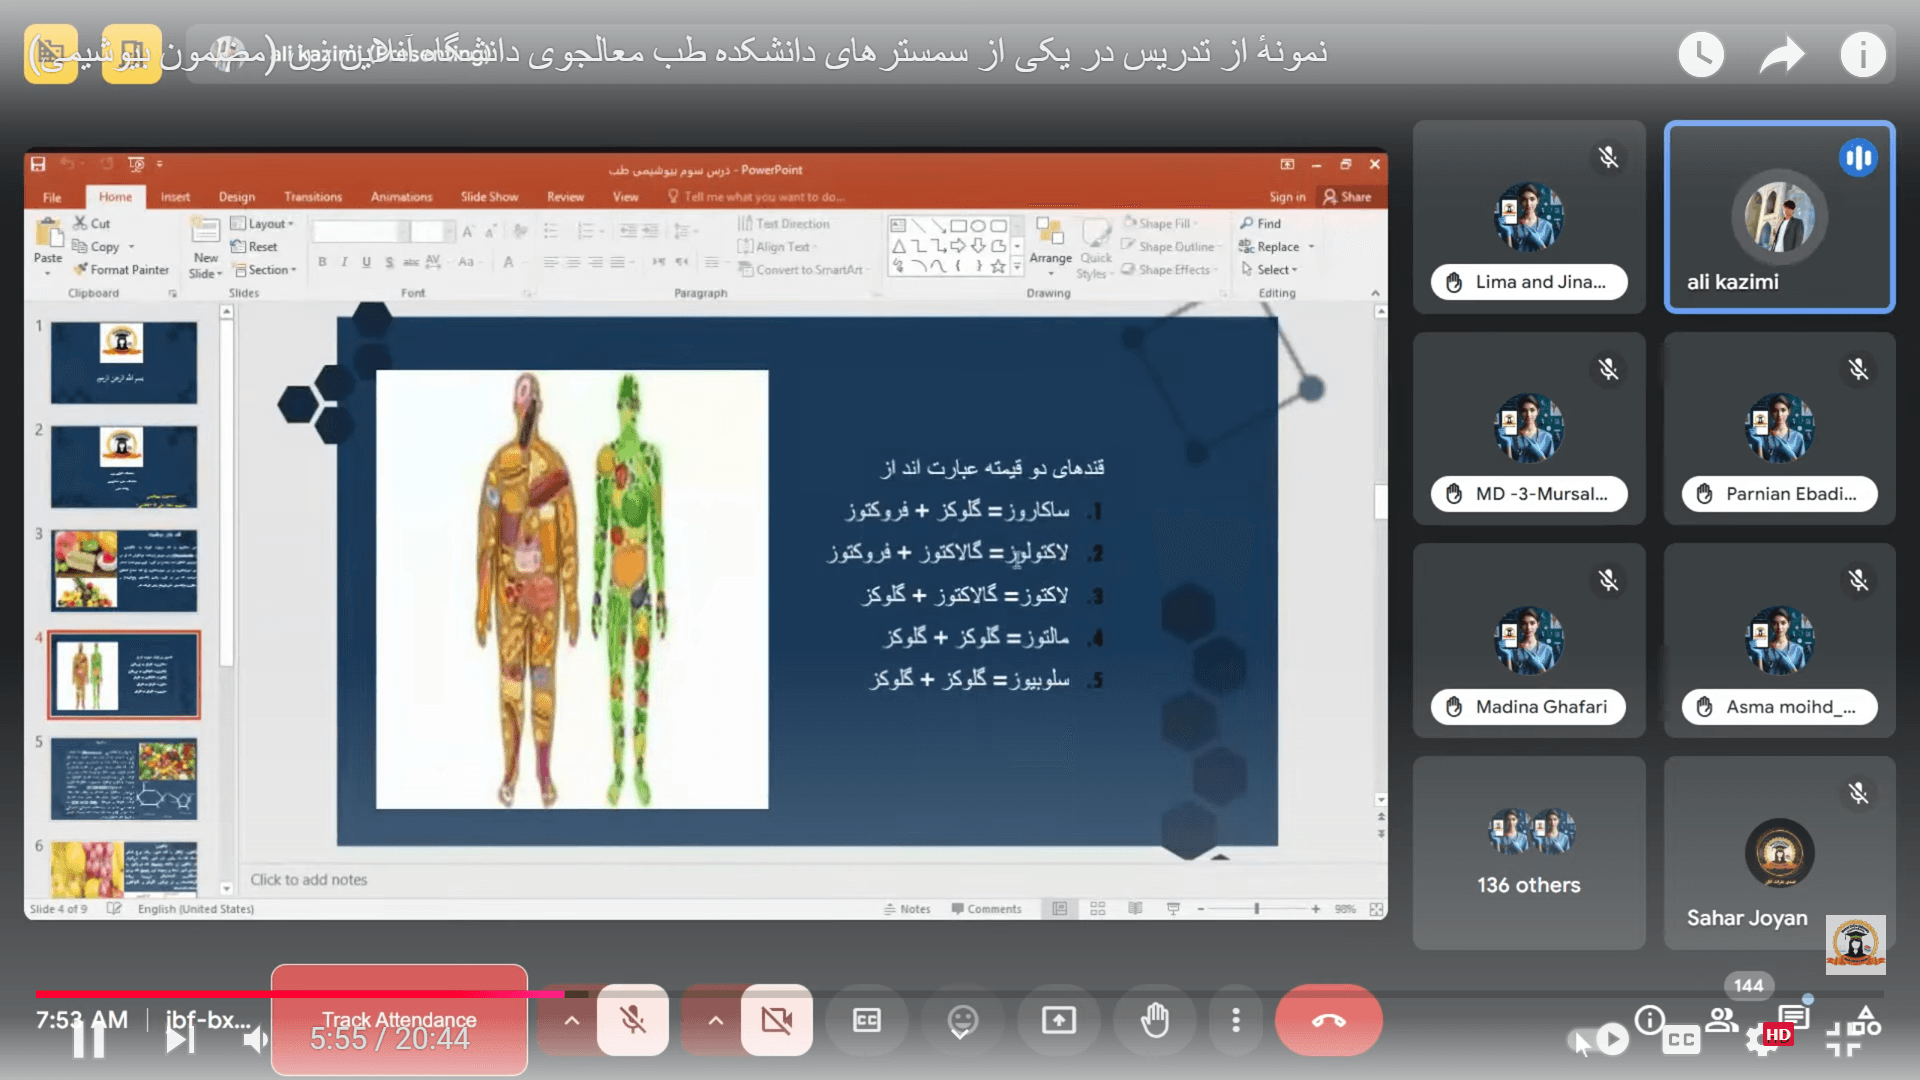Click the Watch later clock icon

(x=1701, y=54)
